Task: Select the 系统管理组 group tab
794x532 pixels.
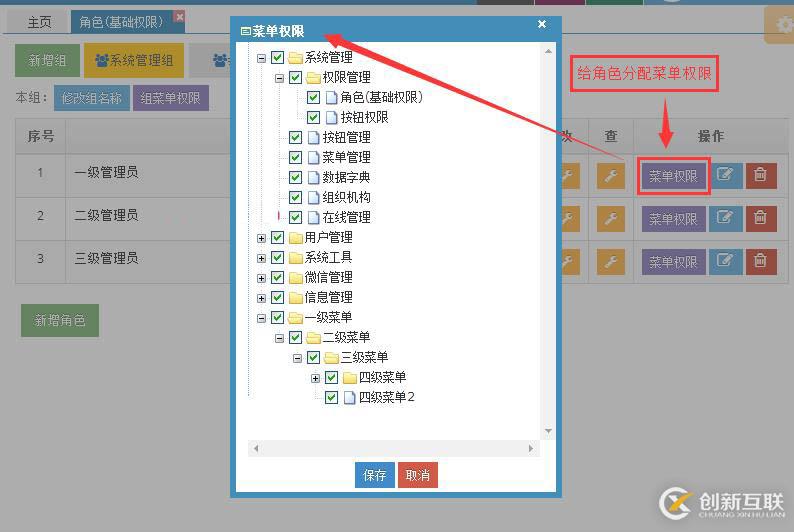Action: [x=134, y=60]
